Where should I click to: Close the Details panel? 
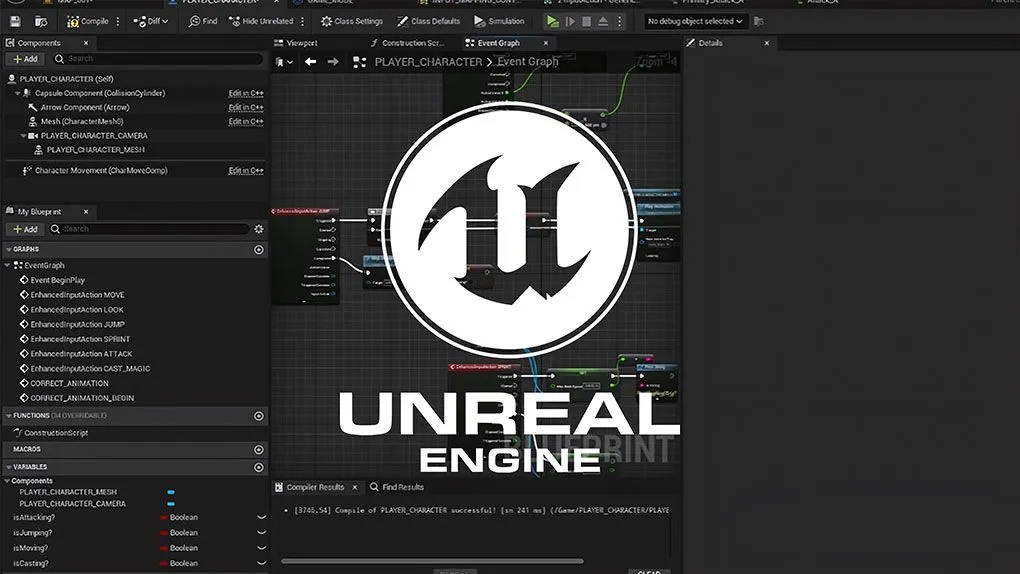766,43
